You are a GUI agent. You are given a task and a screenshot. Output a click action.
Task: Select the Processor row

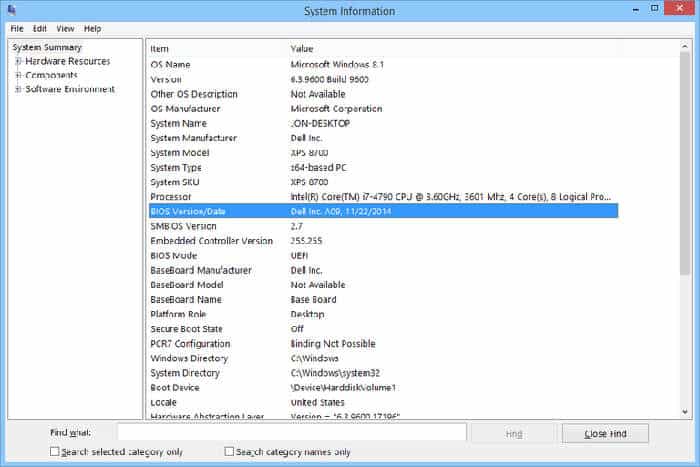(382, 197)
